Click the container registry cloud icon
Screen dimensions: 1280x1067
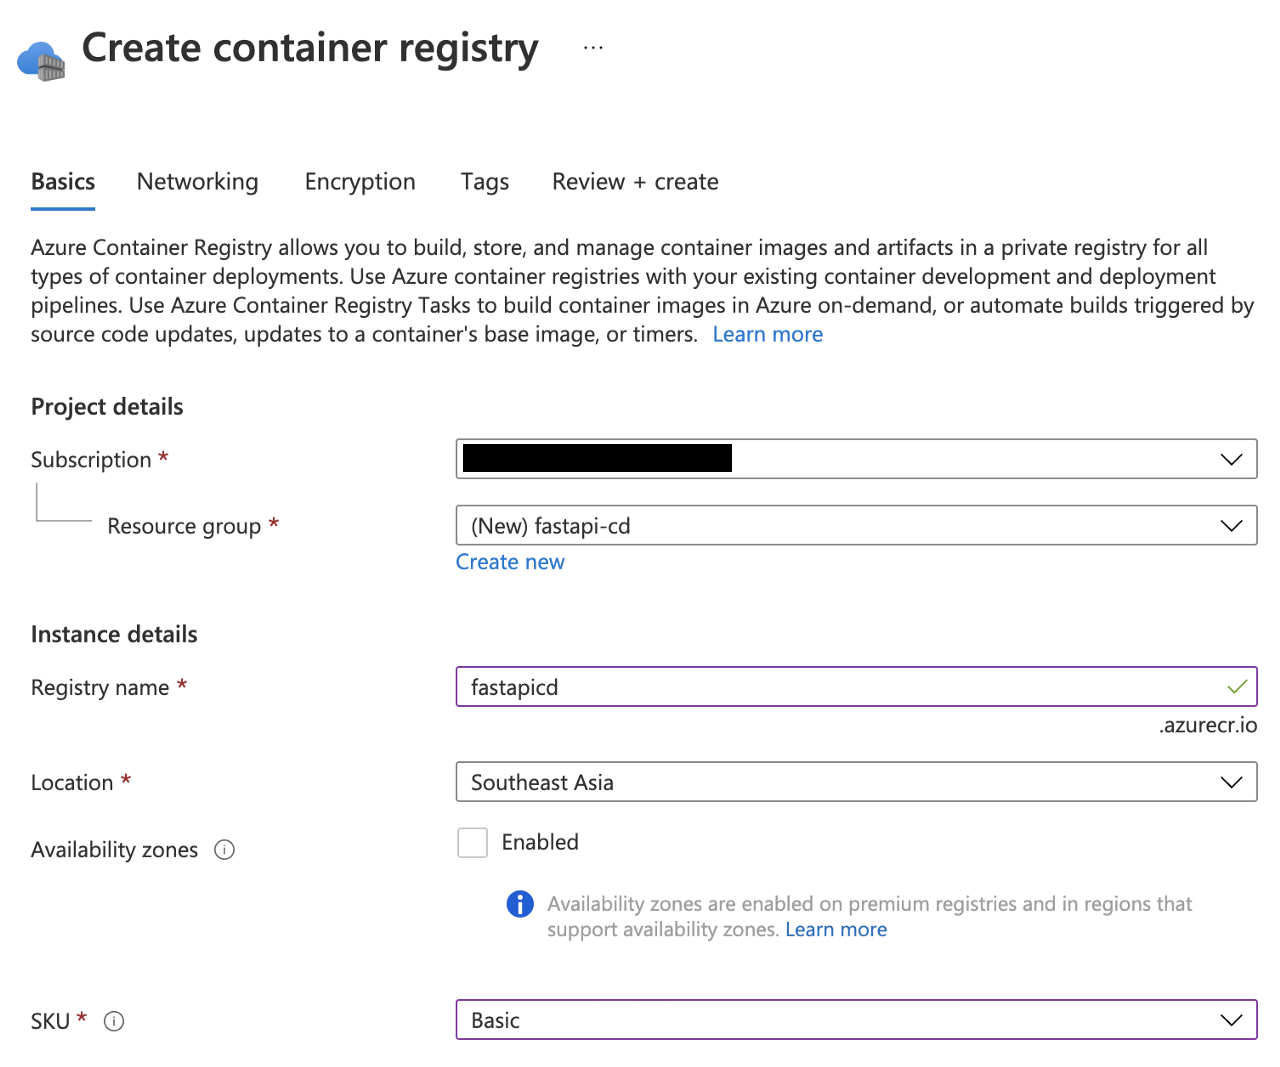click(x=41, y=60)
